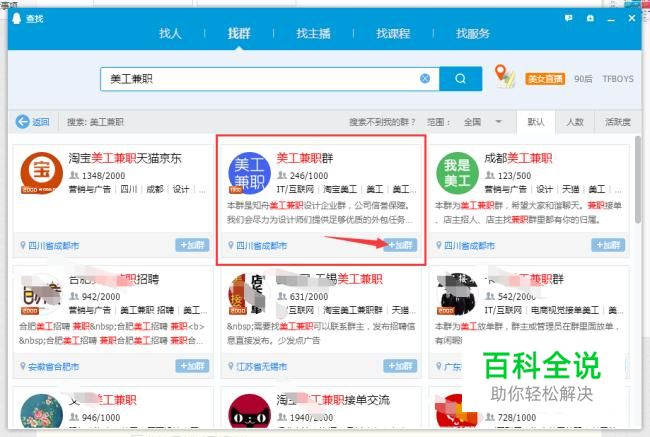Open the 淘宝 接单交流 group with 1940 members
This screenshot has width=650, height=437.
tap(321, 408)
